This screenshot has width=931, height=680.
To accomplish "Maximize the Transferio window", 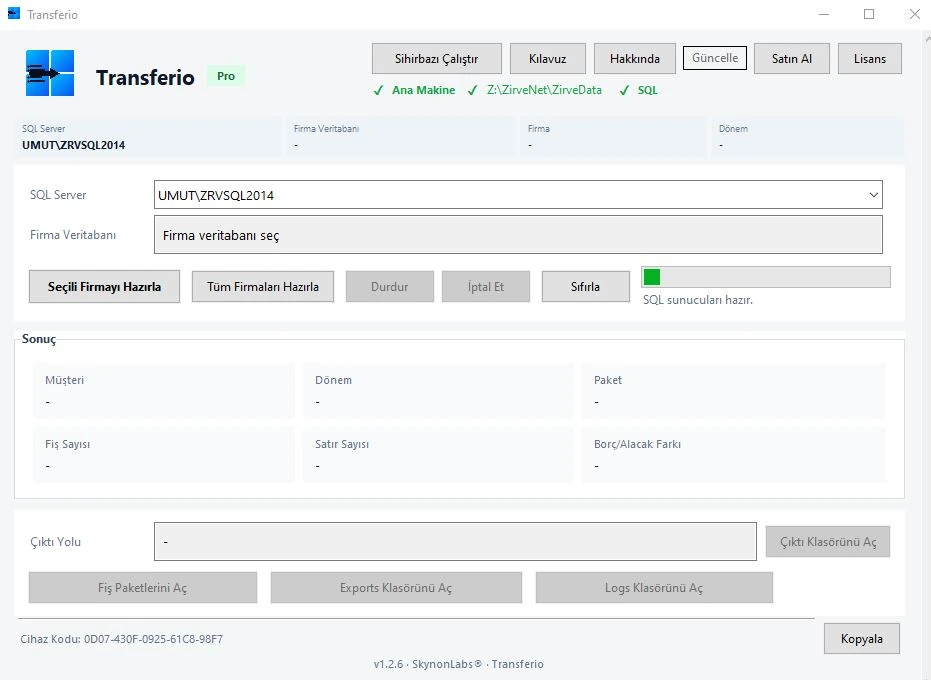I will tap(869, 14).
